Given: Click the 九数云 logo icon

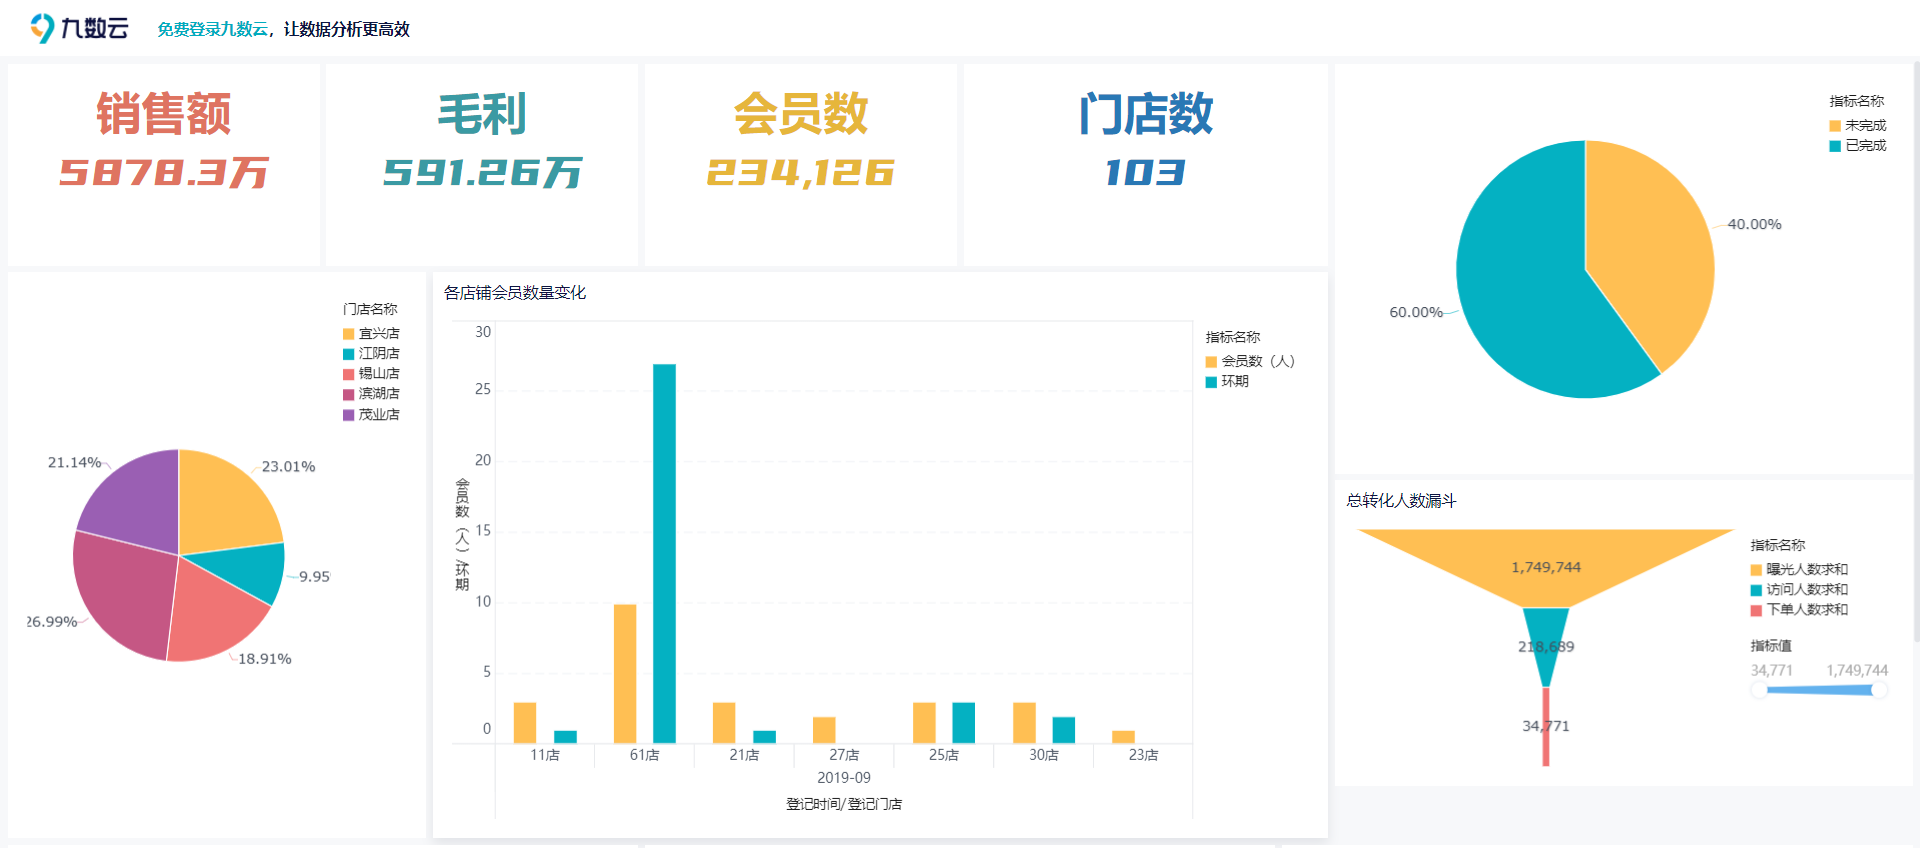Looking at the screenshot, I should point(42,28).
